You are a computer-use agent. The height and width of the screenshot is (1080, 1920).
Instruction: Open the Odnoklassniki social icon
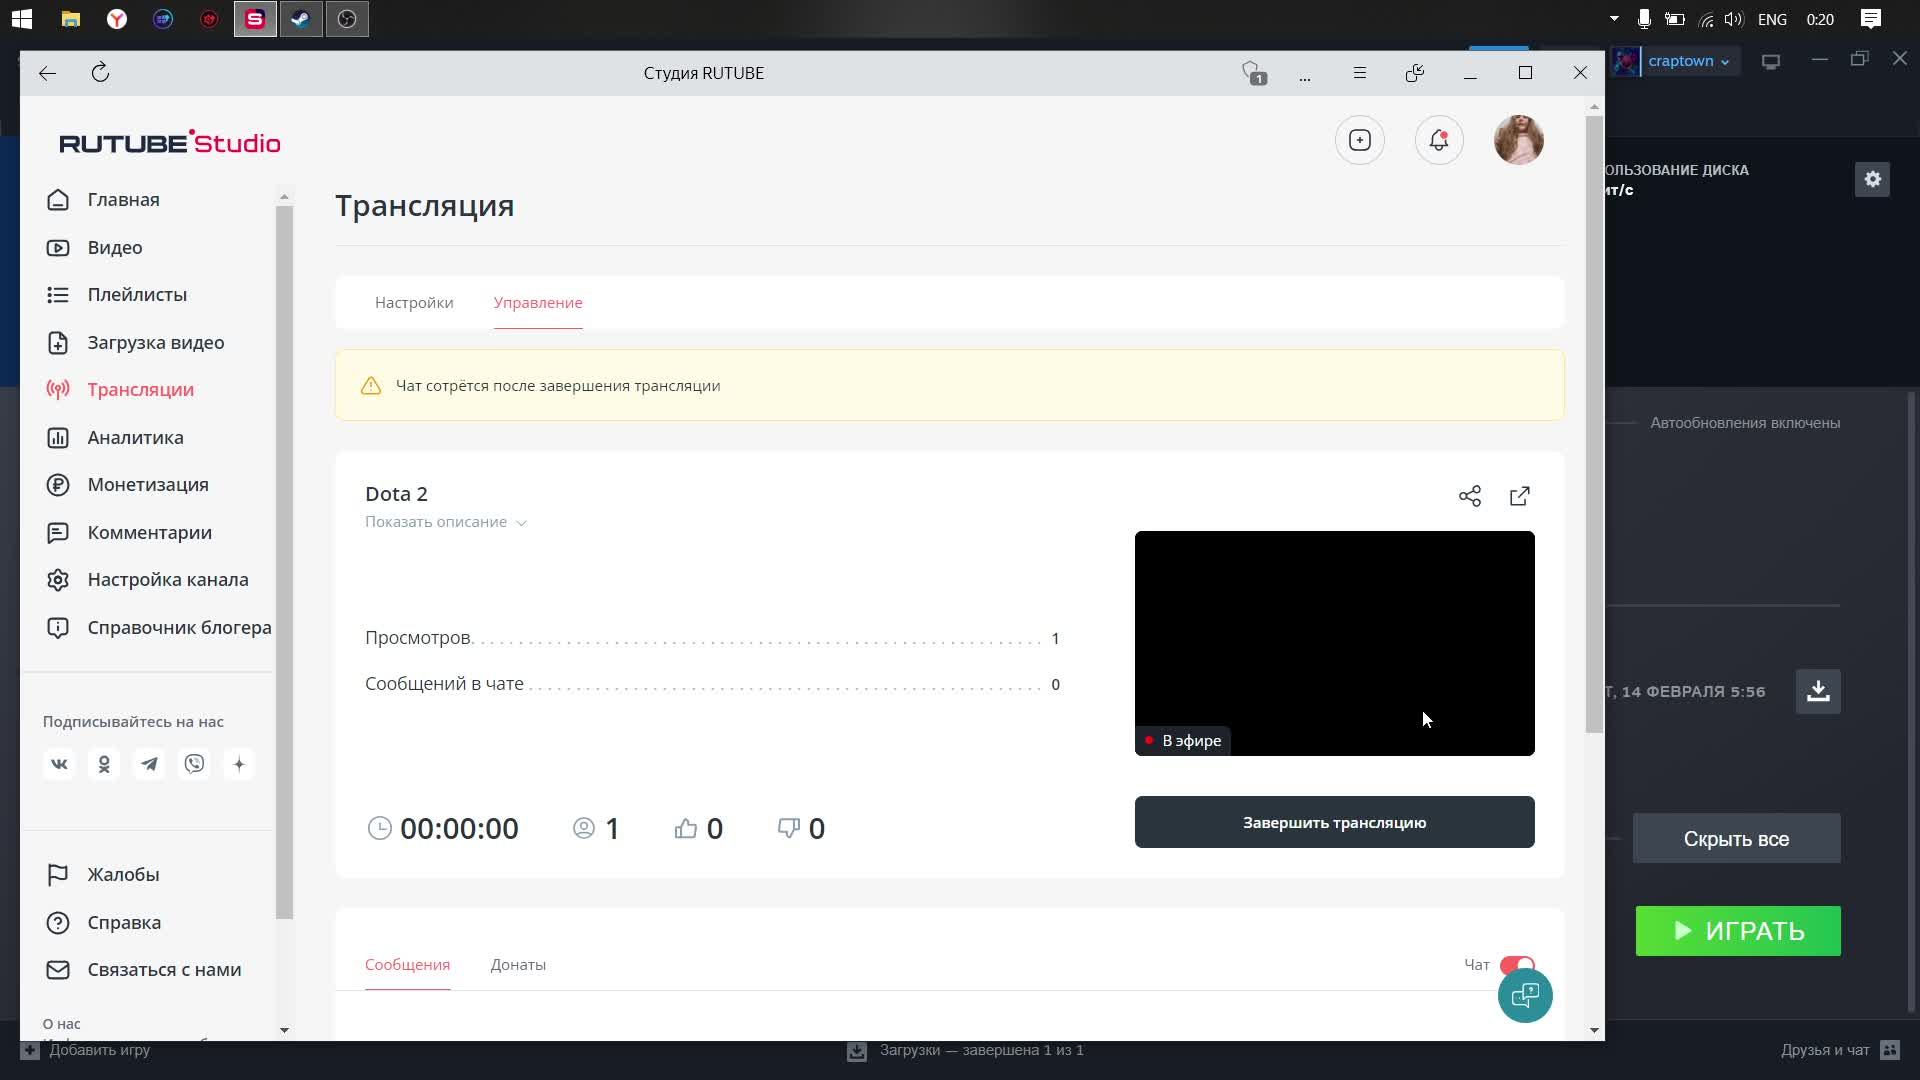point(104,765)
